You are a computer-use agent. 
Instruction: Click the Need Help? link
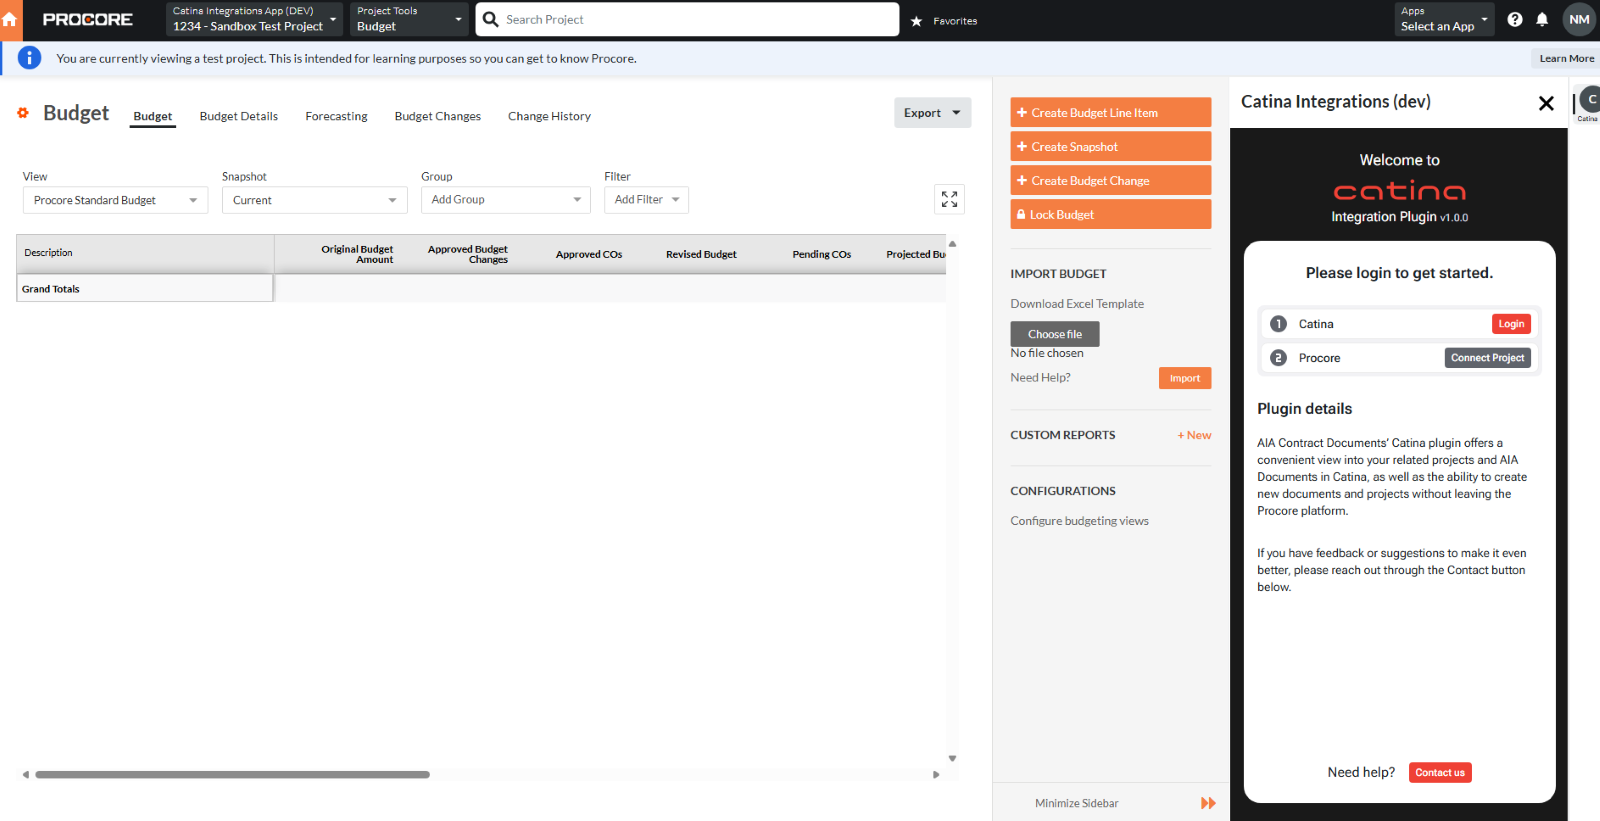pos(1040,378)
